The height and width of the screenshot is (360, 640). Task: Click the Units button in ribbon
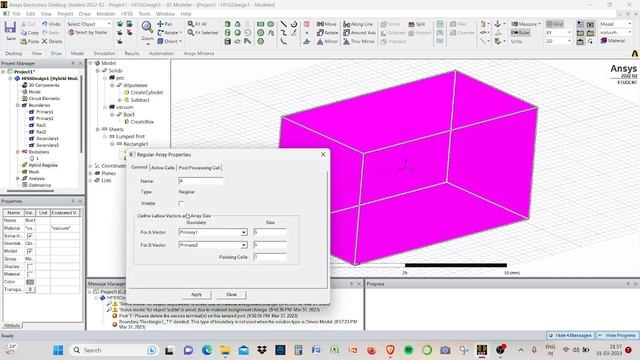[516, 41]
